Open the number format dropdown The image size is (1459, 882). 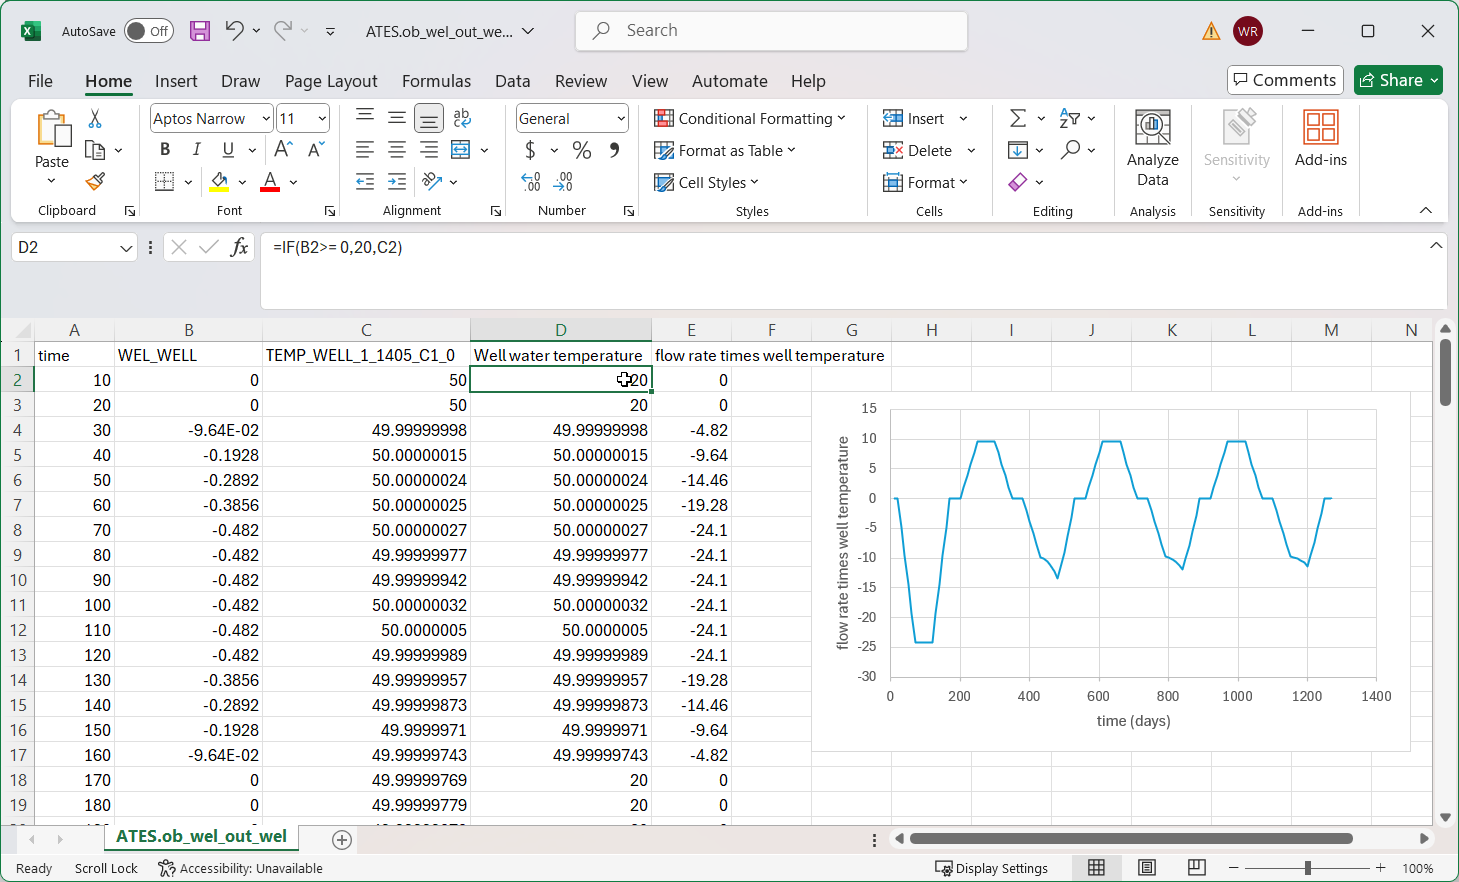(621, 119)
